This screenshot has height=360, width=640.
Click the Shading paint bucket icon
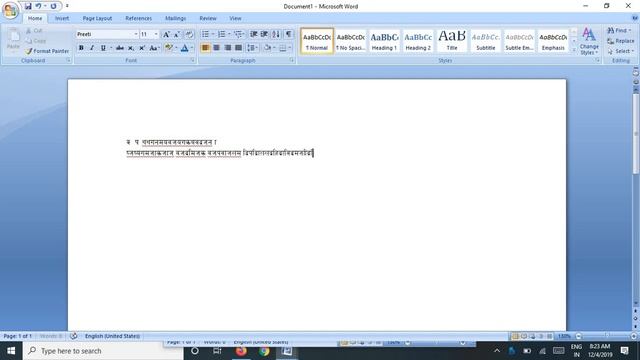click(x=267, y=48)
